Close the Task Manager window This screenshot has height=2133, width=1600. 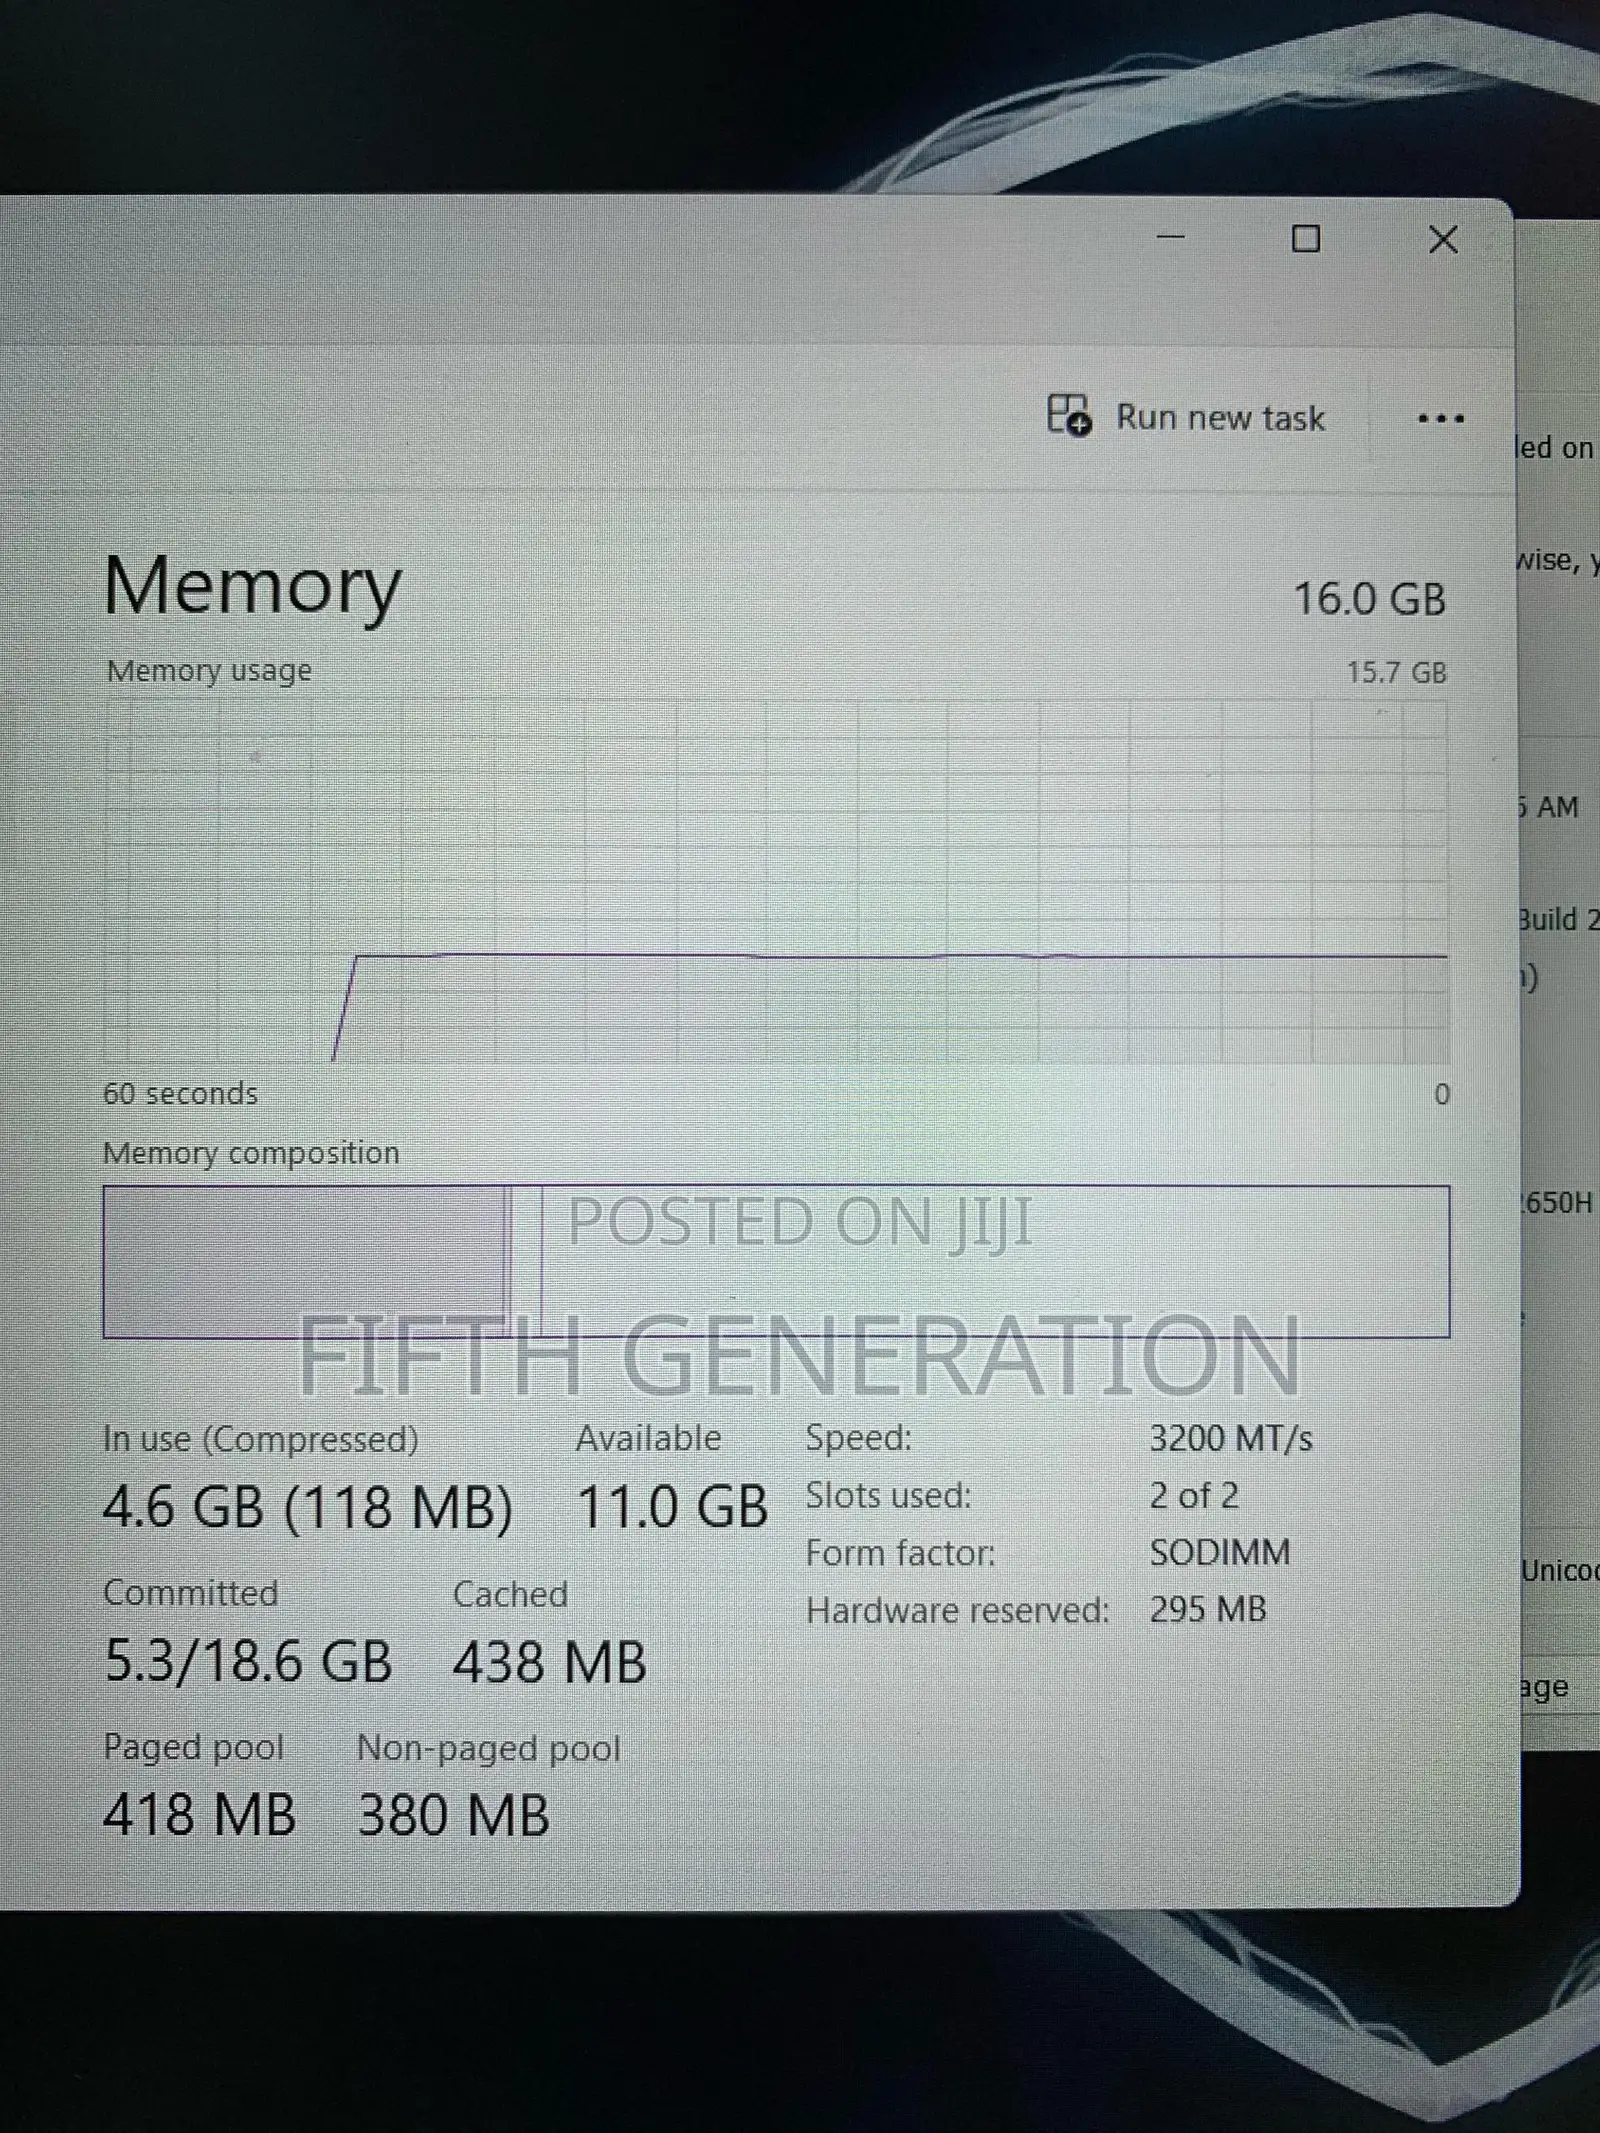tap(1443, 239)
